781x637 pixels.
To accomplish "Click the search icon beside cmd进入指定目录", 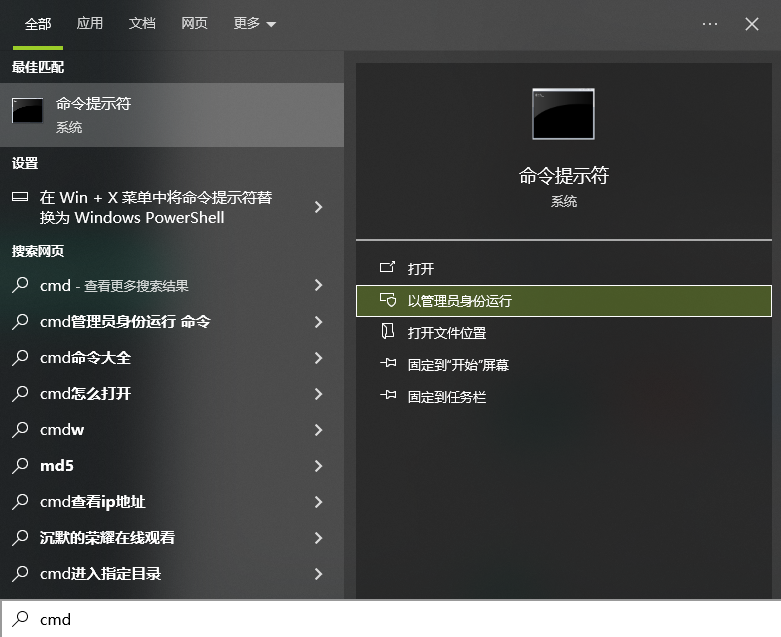I will (20, 573).
